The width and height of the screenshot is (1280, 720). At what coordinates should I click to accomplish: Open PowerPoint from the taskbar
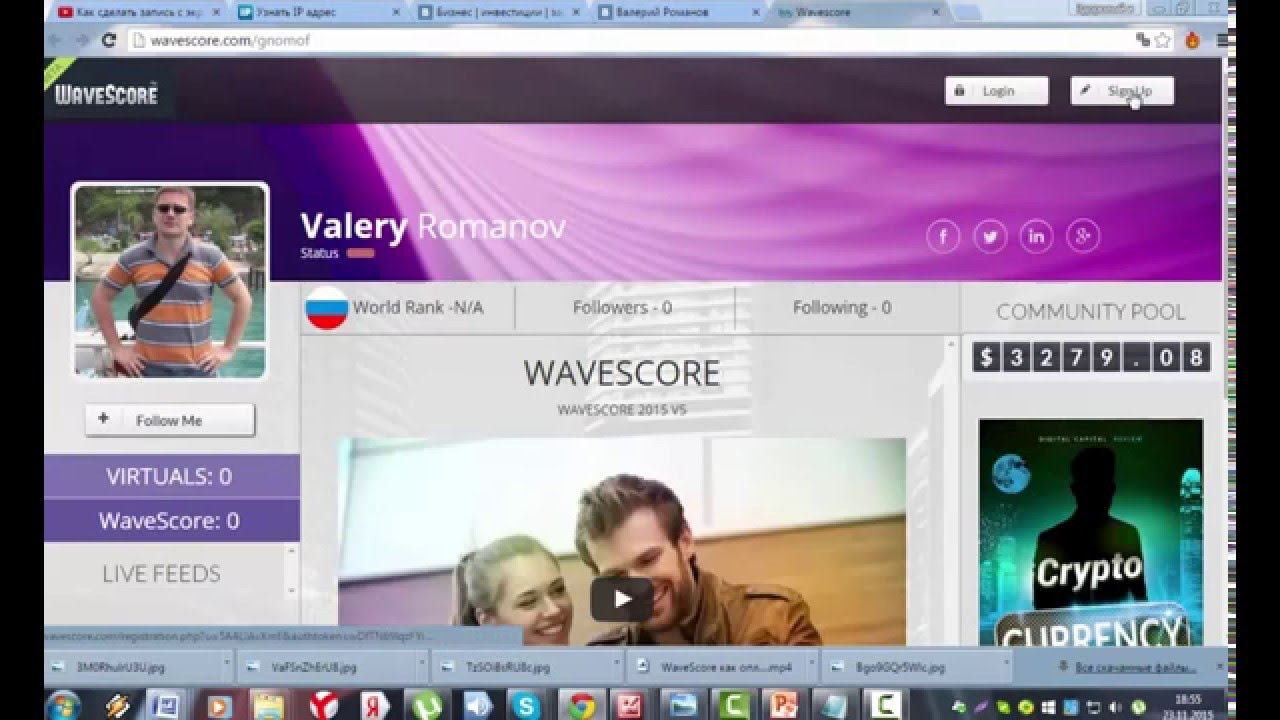pos(783,705)
